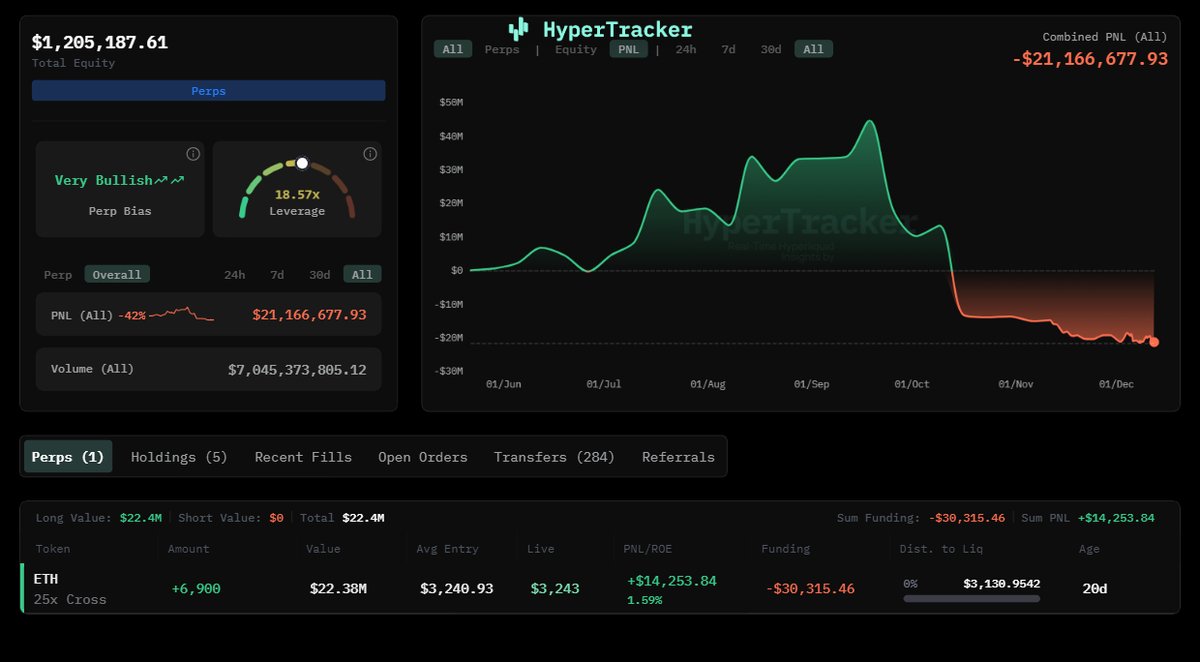
Task: Click the red endpoint marker on chart
Action: (x=1154, y=342)
